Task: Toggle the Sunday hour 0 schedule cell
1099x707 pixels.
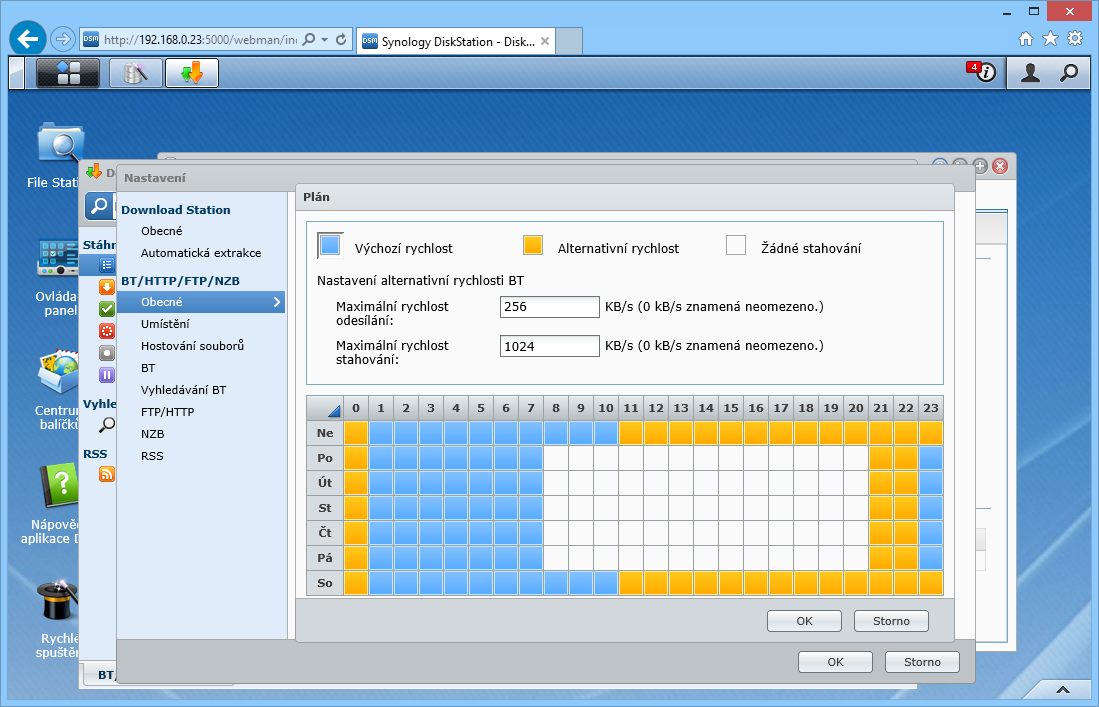Action: tap(356, 433)
